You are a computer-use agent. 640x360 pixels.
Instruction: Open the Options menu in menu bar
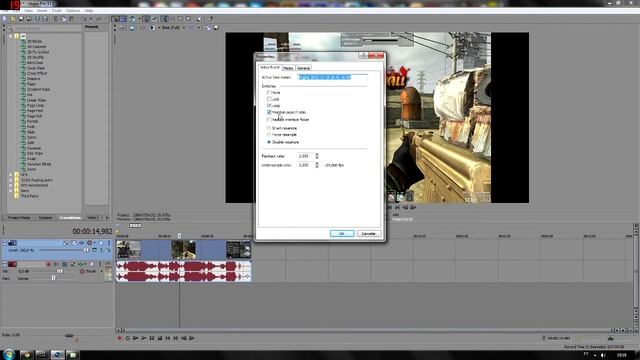[73, 11]
